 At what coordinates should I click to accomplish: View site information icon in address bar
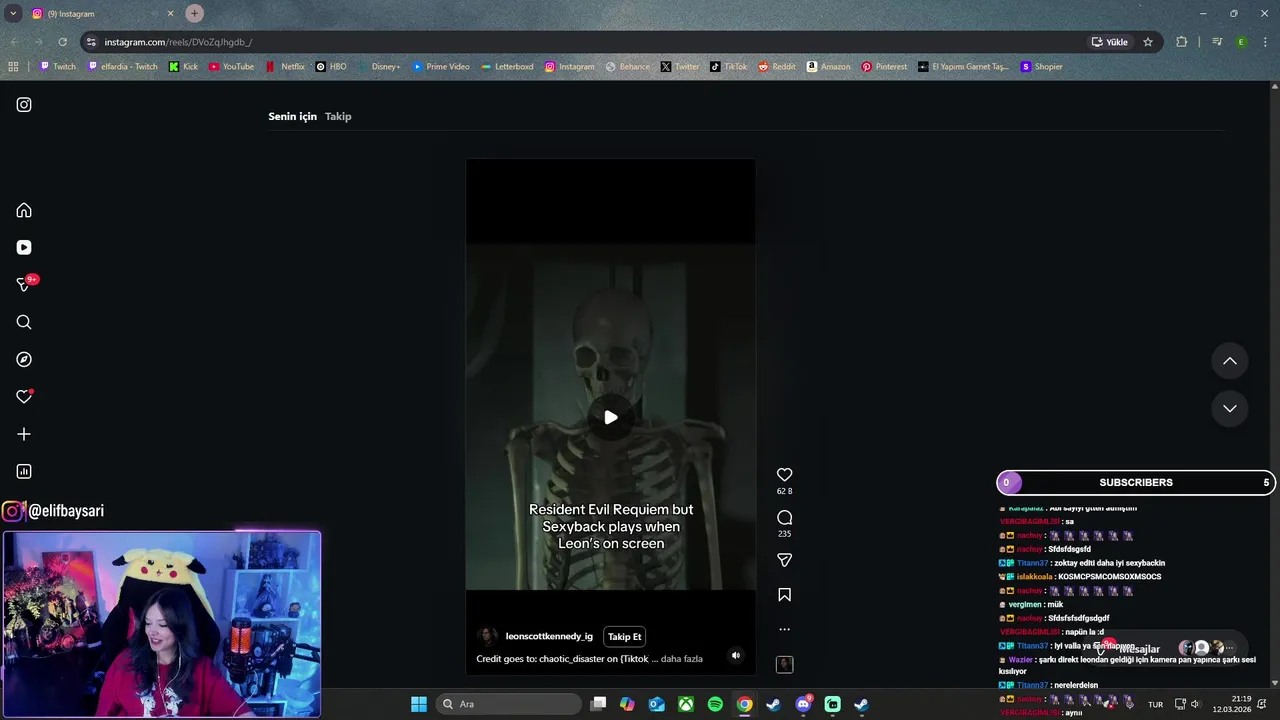coord(91,42)
